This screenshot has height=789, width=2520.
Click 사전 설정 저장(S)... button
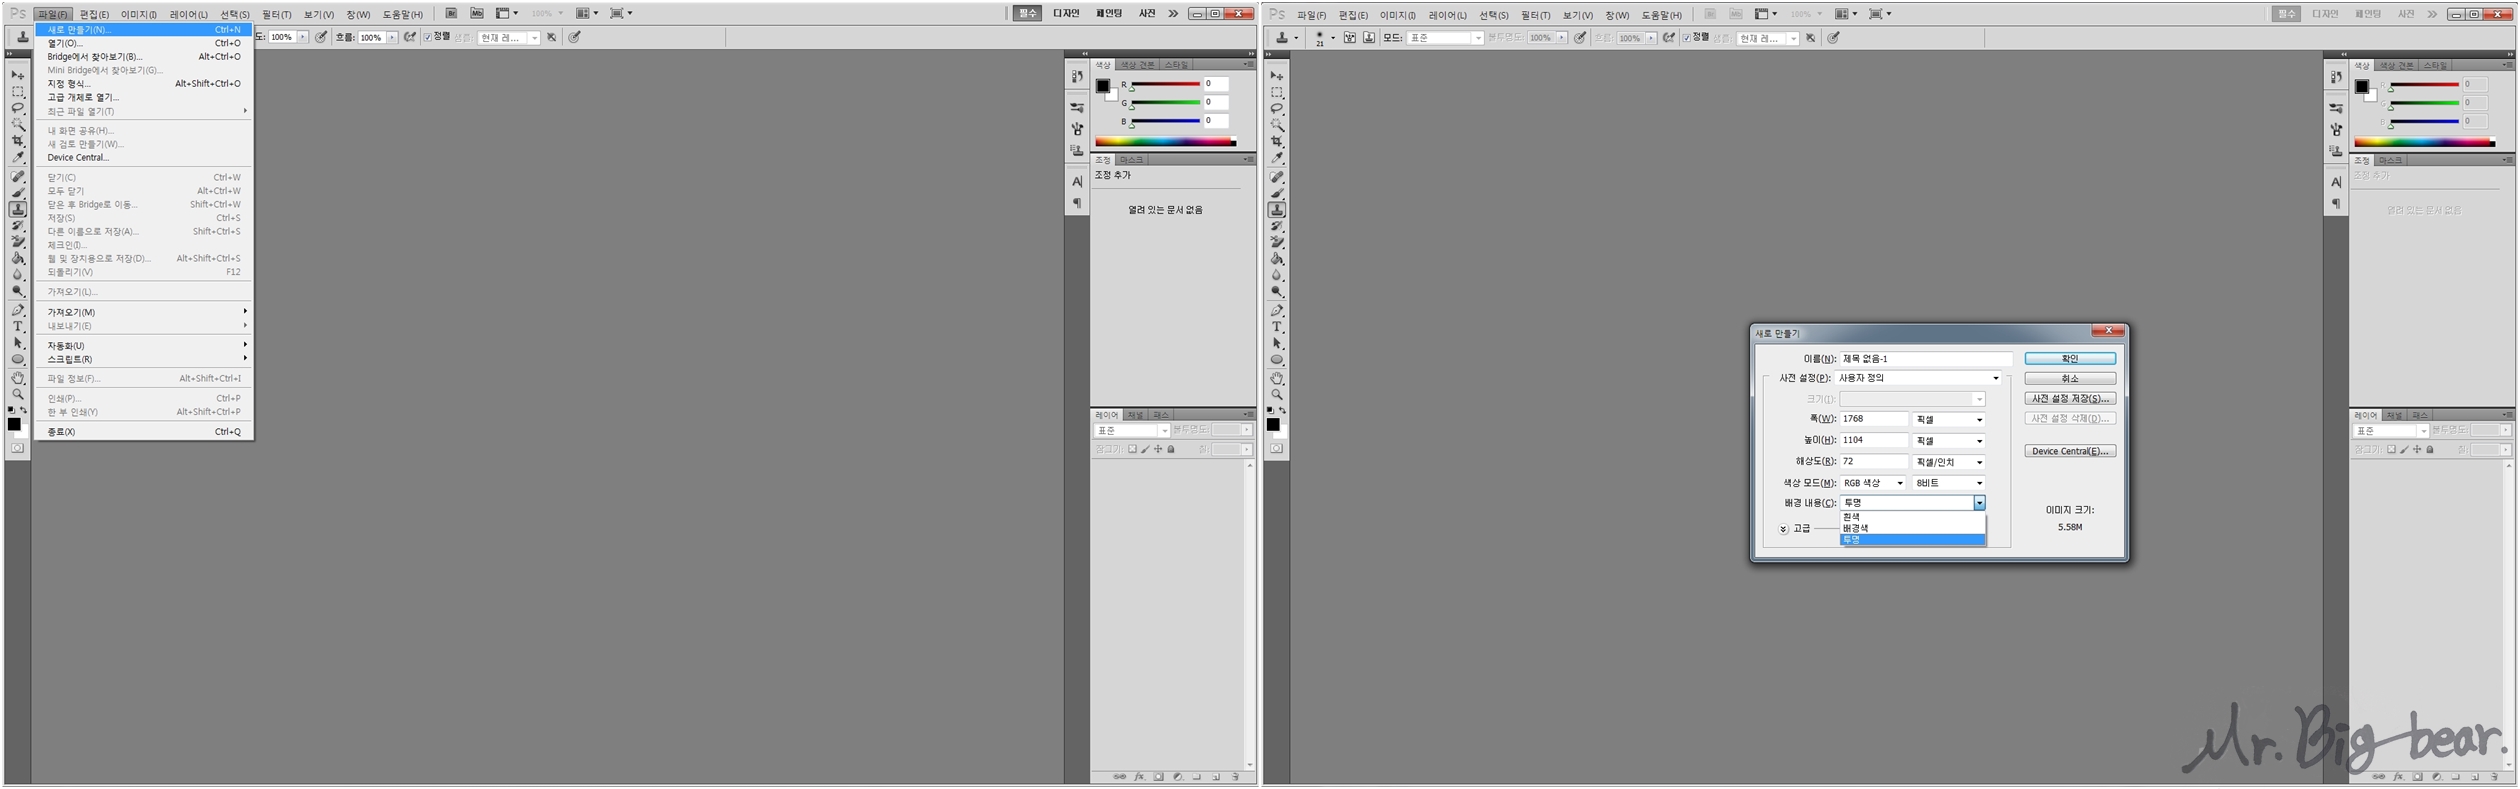(x=2069, y=398)
